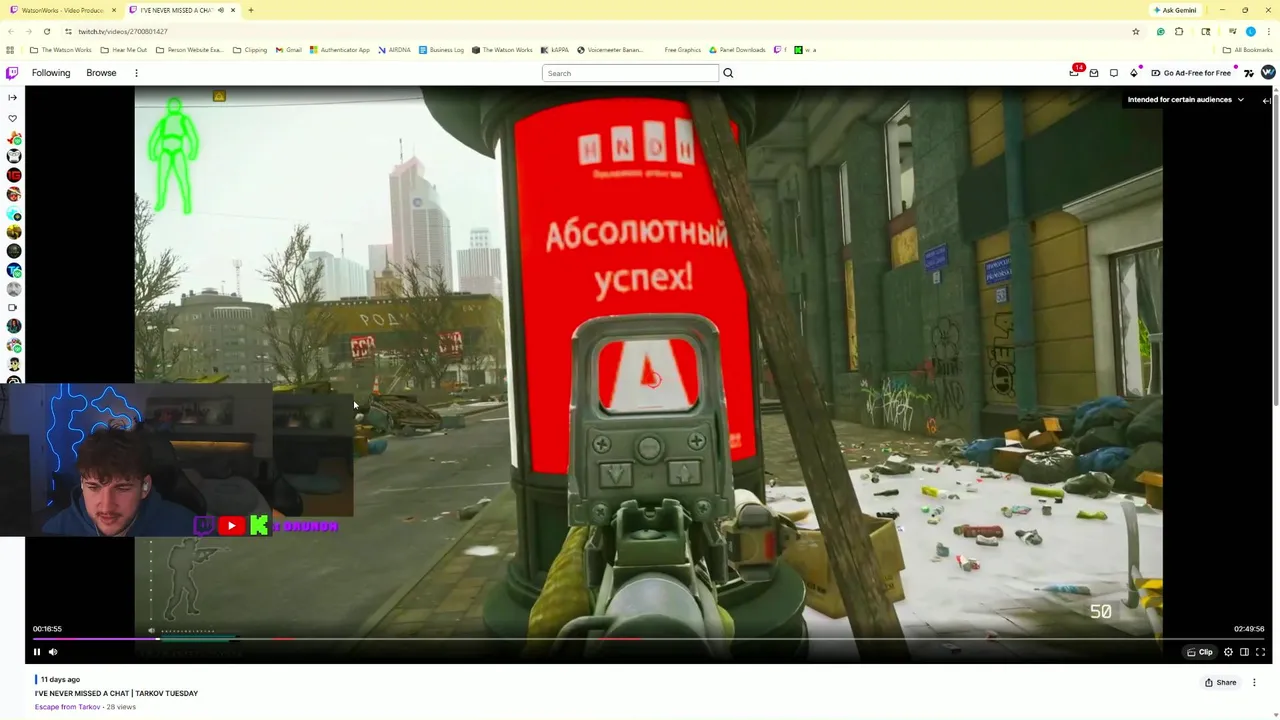
Task: Expand the left sidebar arrow
Action: 12,97
